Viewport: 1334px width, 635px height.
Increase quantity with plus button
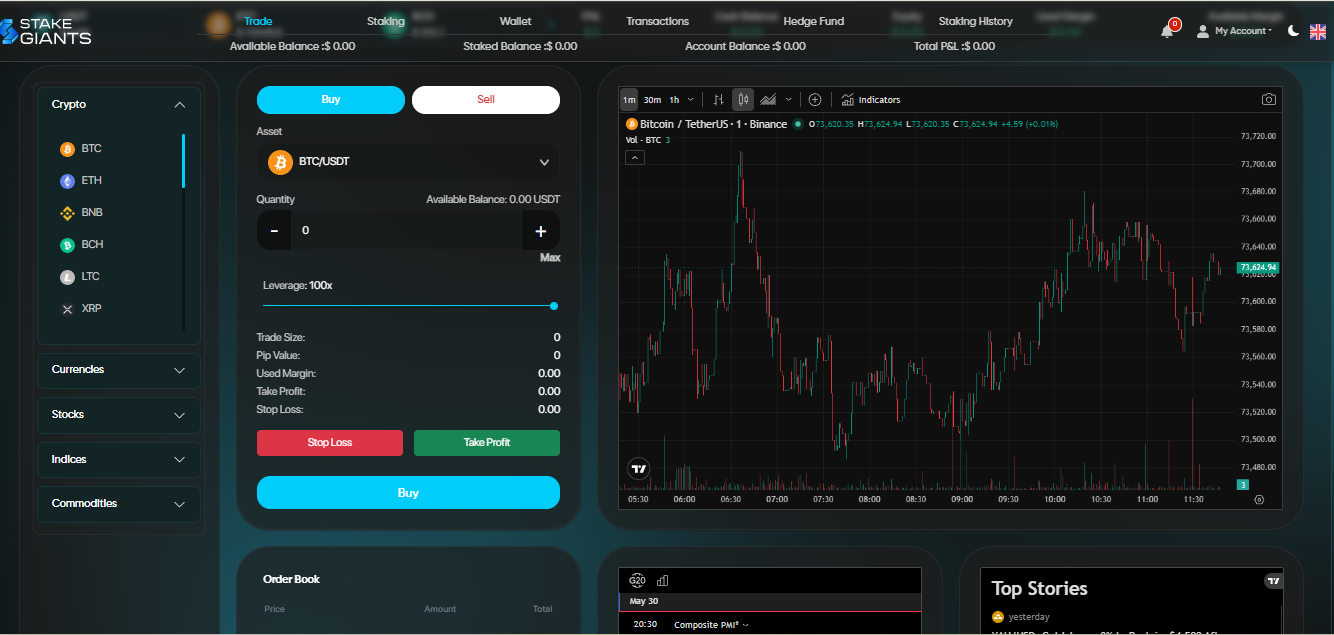coord(541,231)
